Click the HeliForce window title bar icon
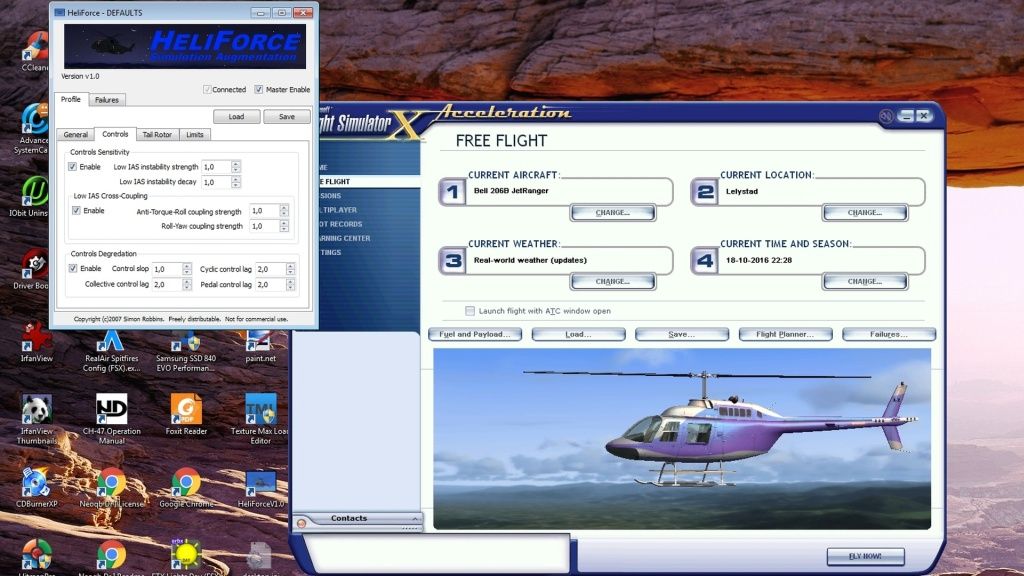1024x576 pixels. pos(59,12)
